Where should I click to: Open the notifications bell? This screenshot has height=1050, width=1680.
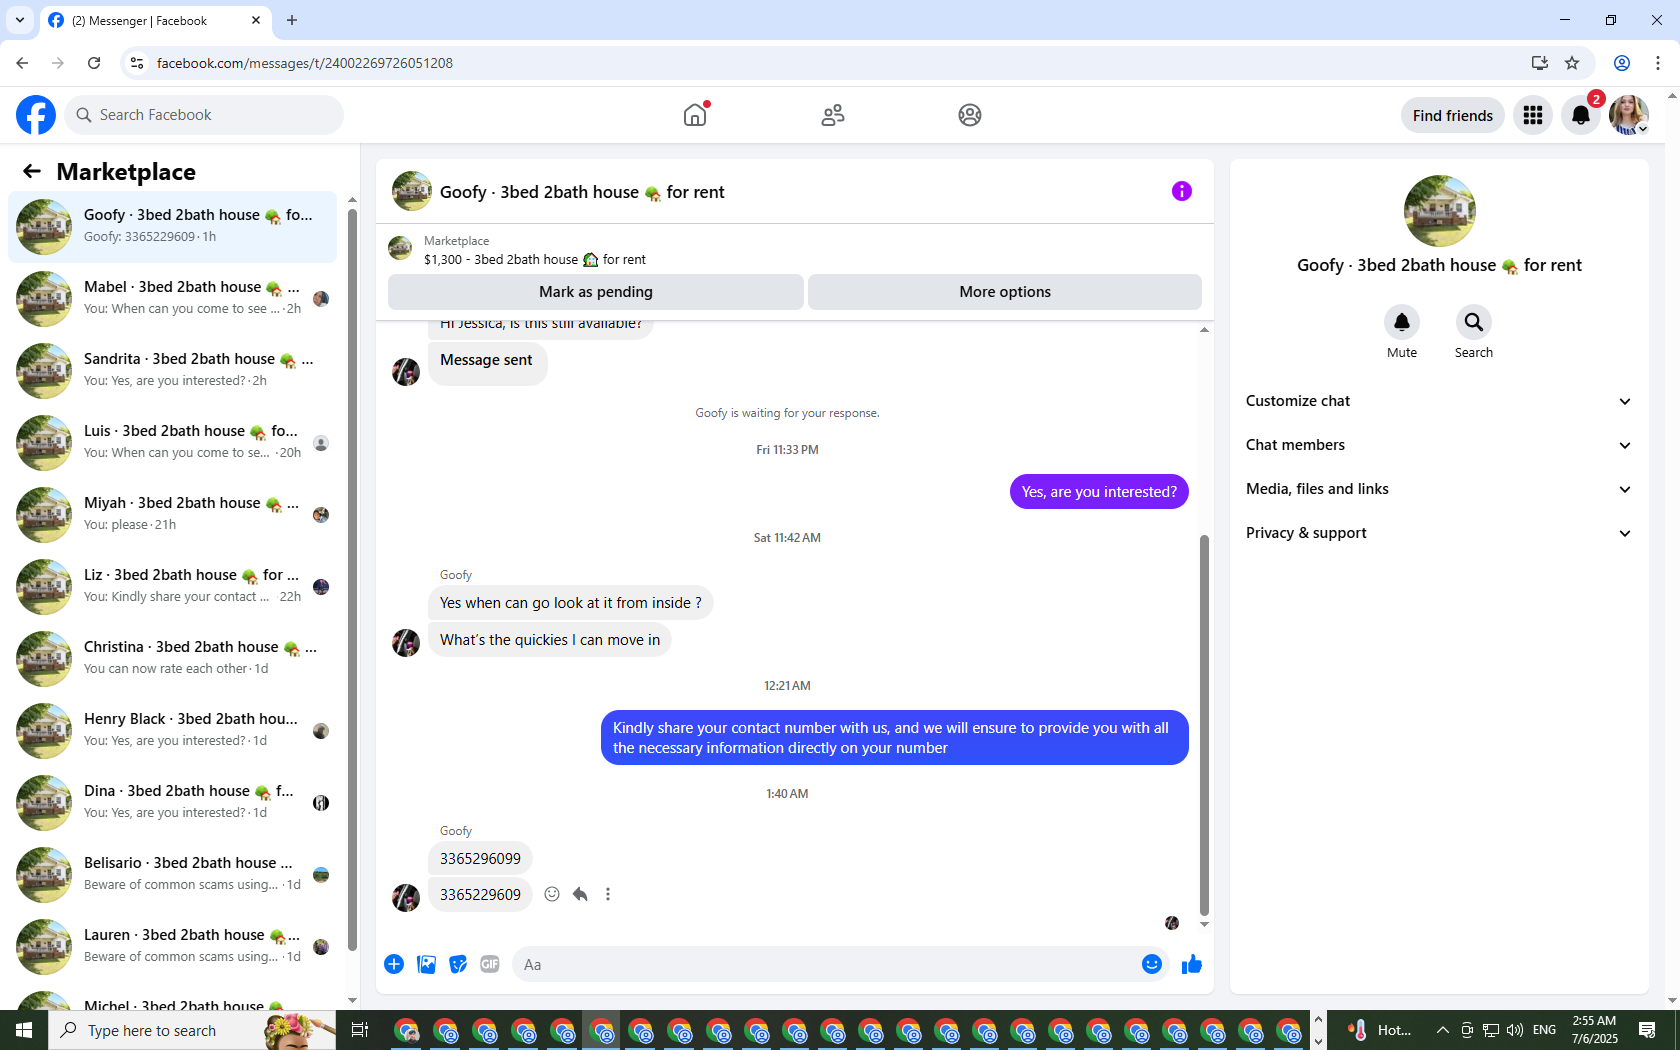[x=1581, y=115]
